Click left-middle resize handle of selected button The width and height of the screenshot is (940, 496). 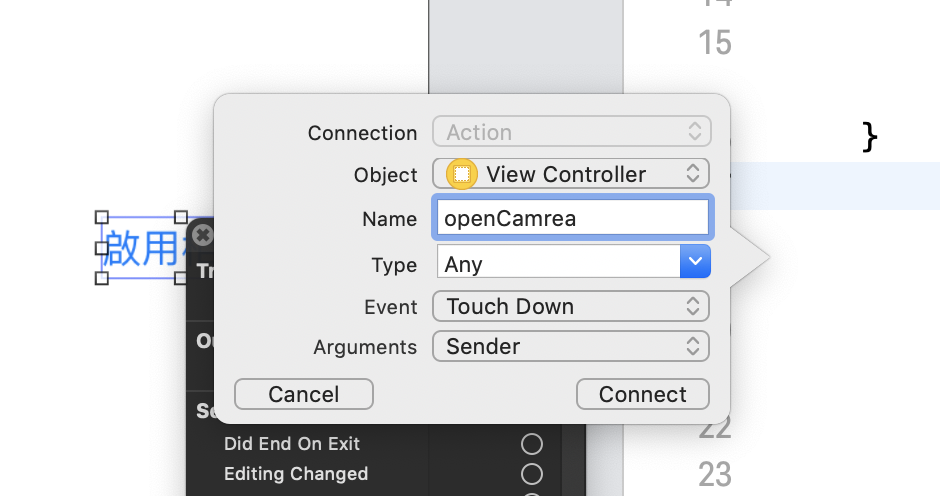pos(101,248)
